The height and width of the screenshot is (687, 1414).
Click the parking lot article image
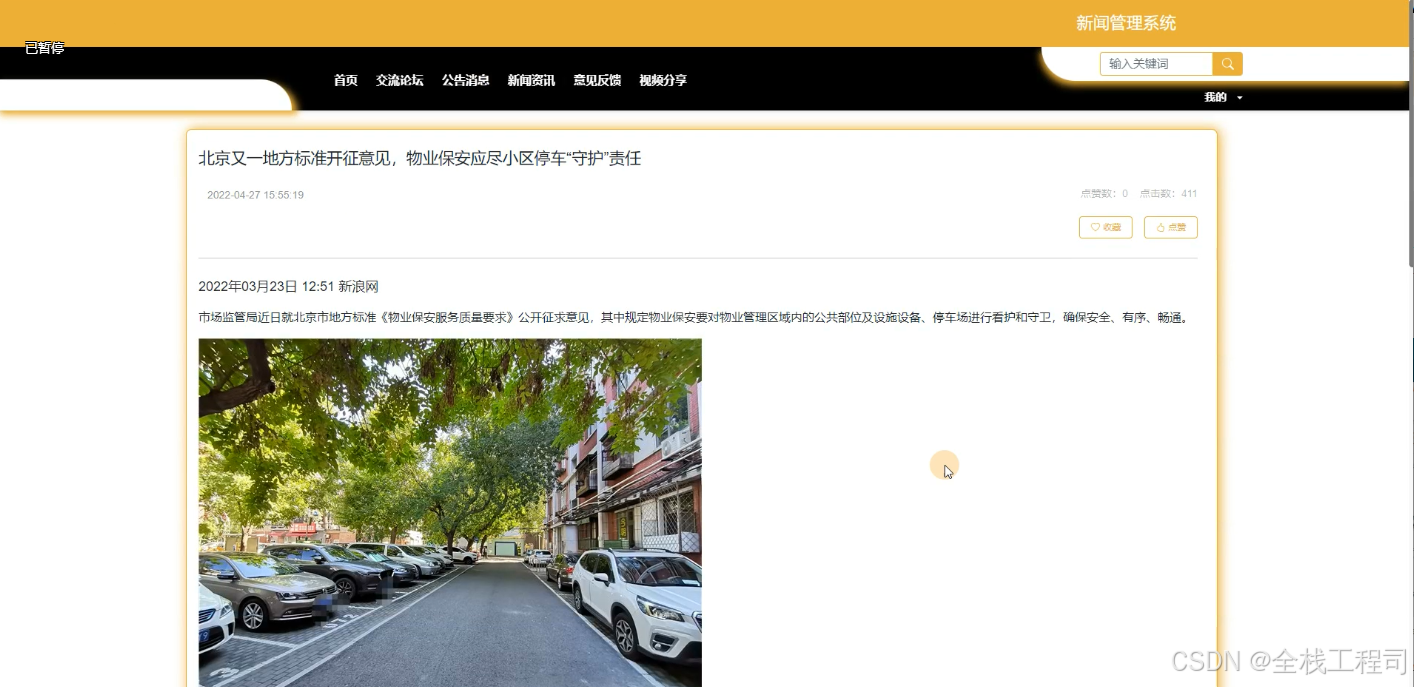[450, 512]
